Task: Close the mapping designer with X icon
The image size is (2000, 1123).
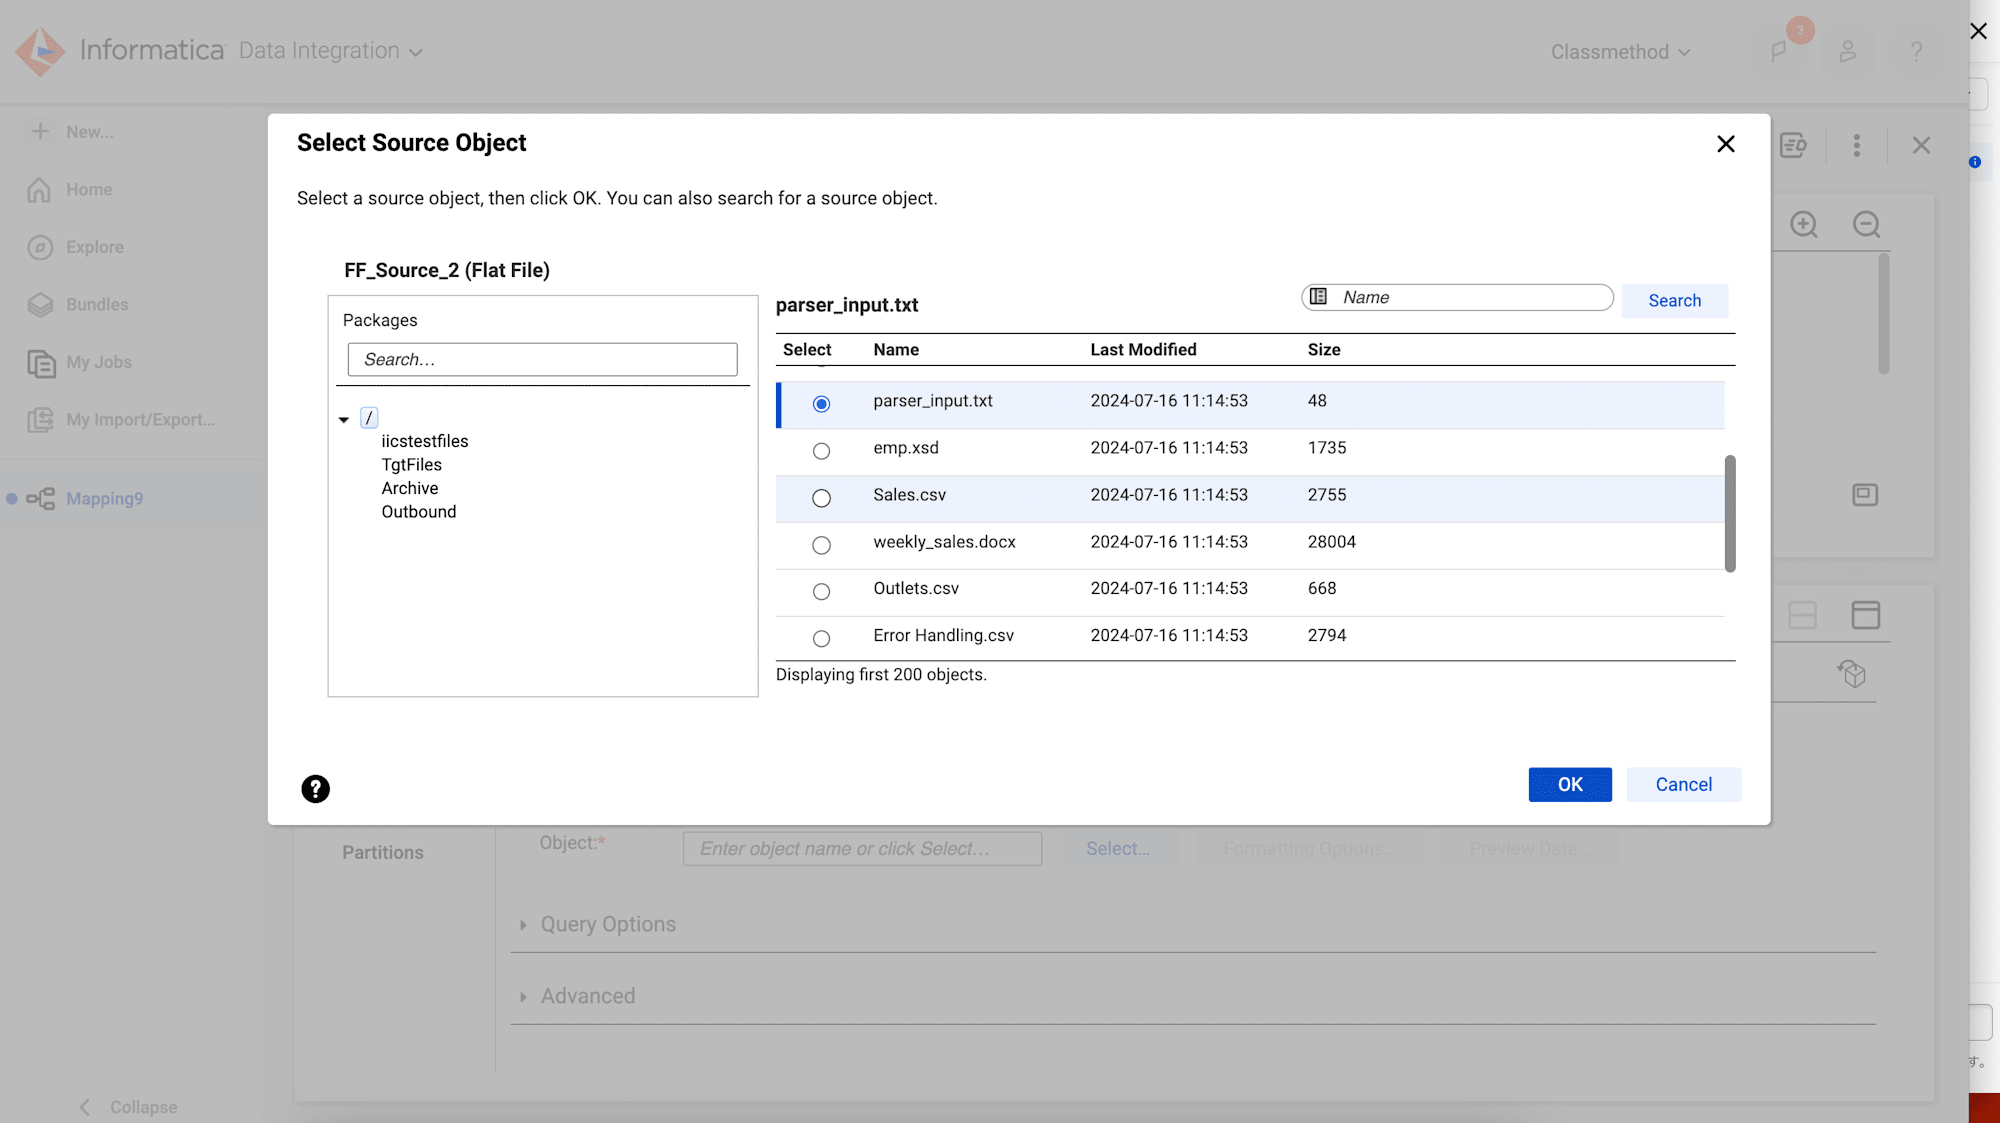Action: click(1921, 146)
